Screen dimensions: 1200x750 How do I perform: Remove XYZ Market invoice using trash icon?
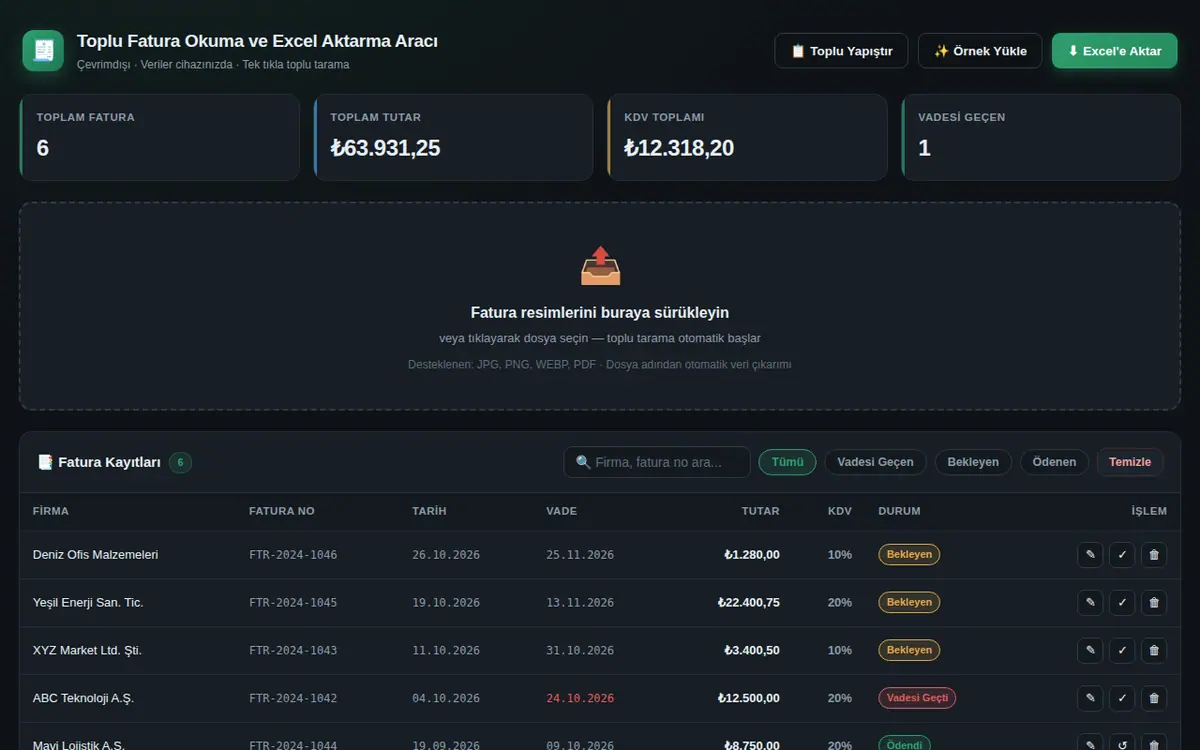[1154, 650]
